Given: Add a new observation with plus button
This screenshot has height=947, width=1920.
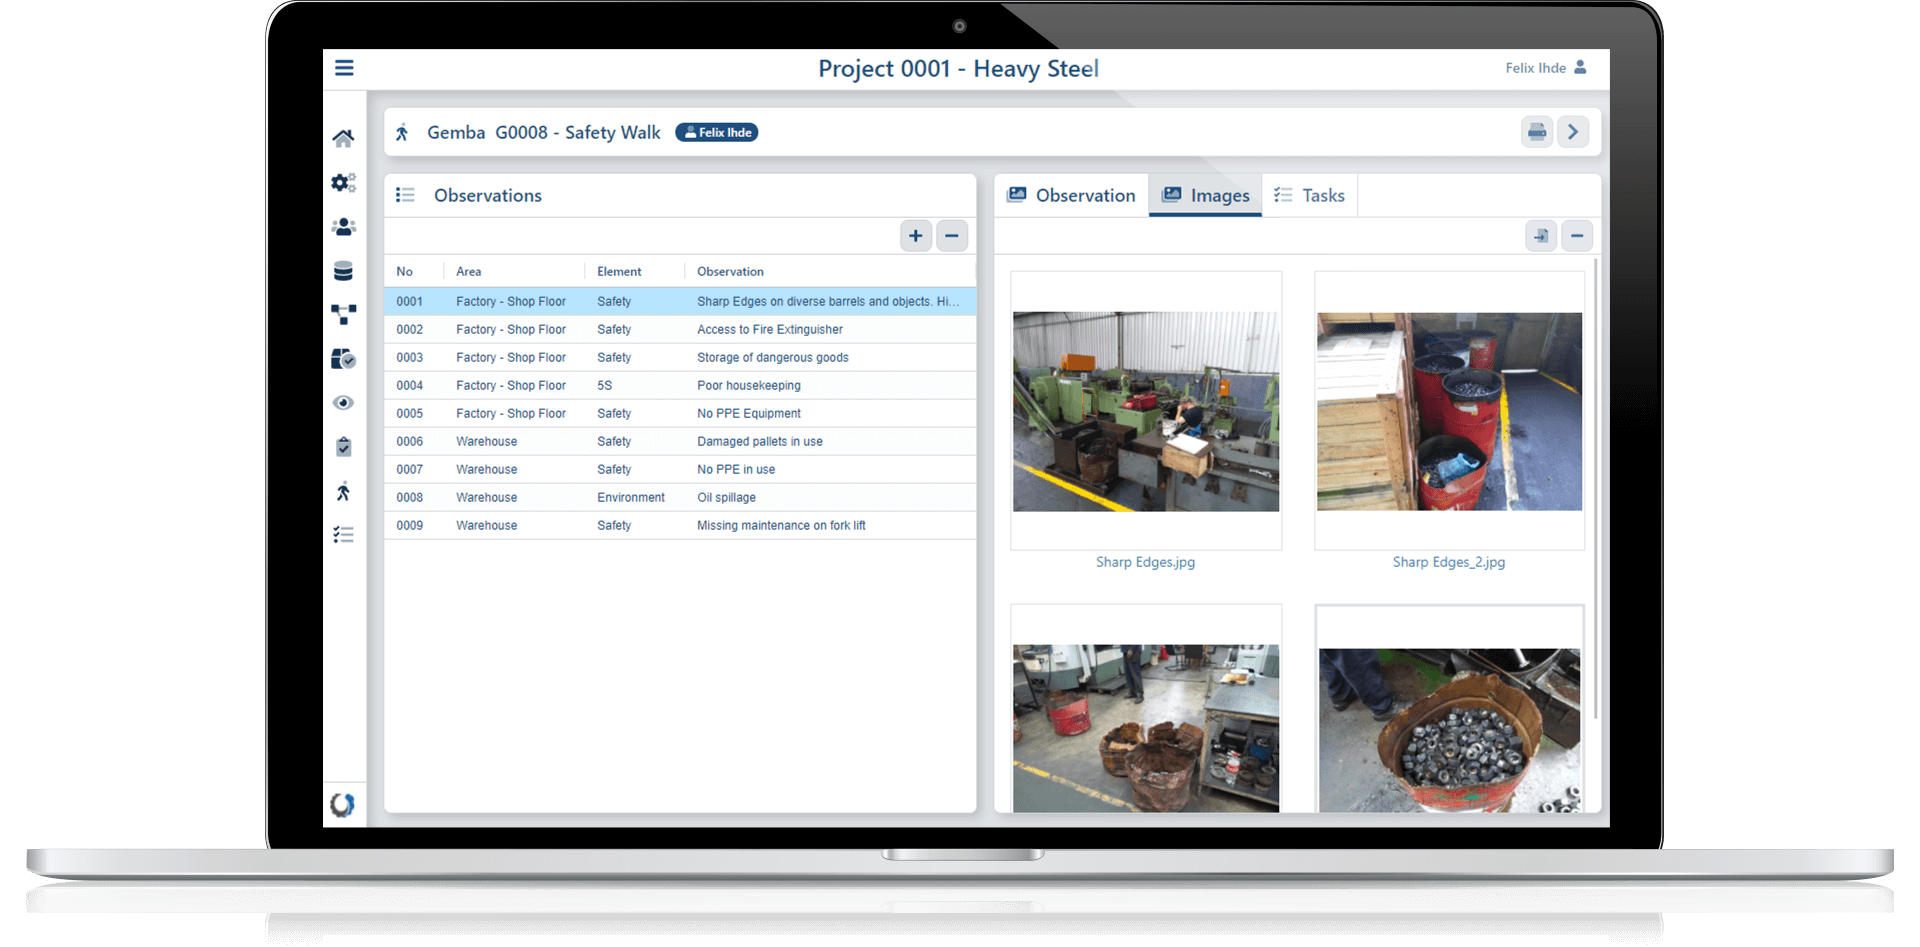Looking at the screenshot, I should point(915,236).
